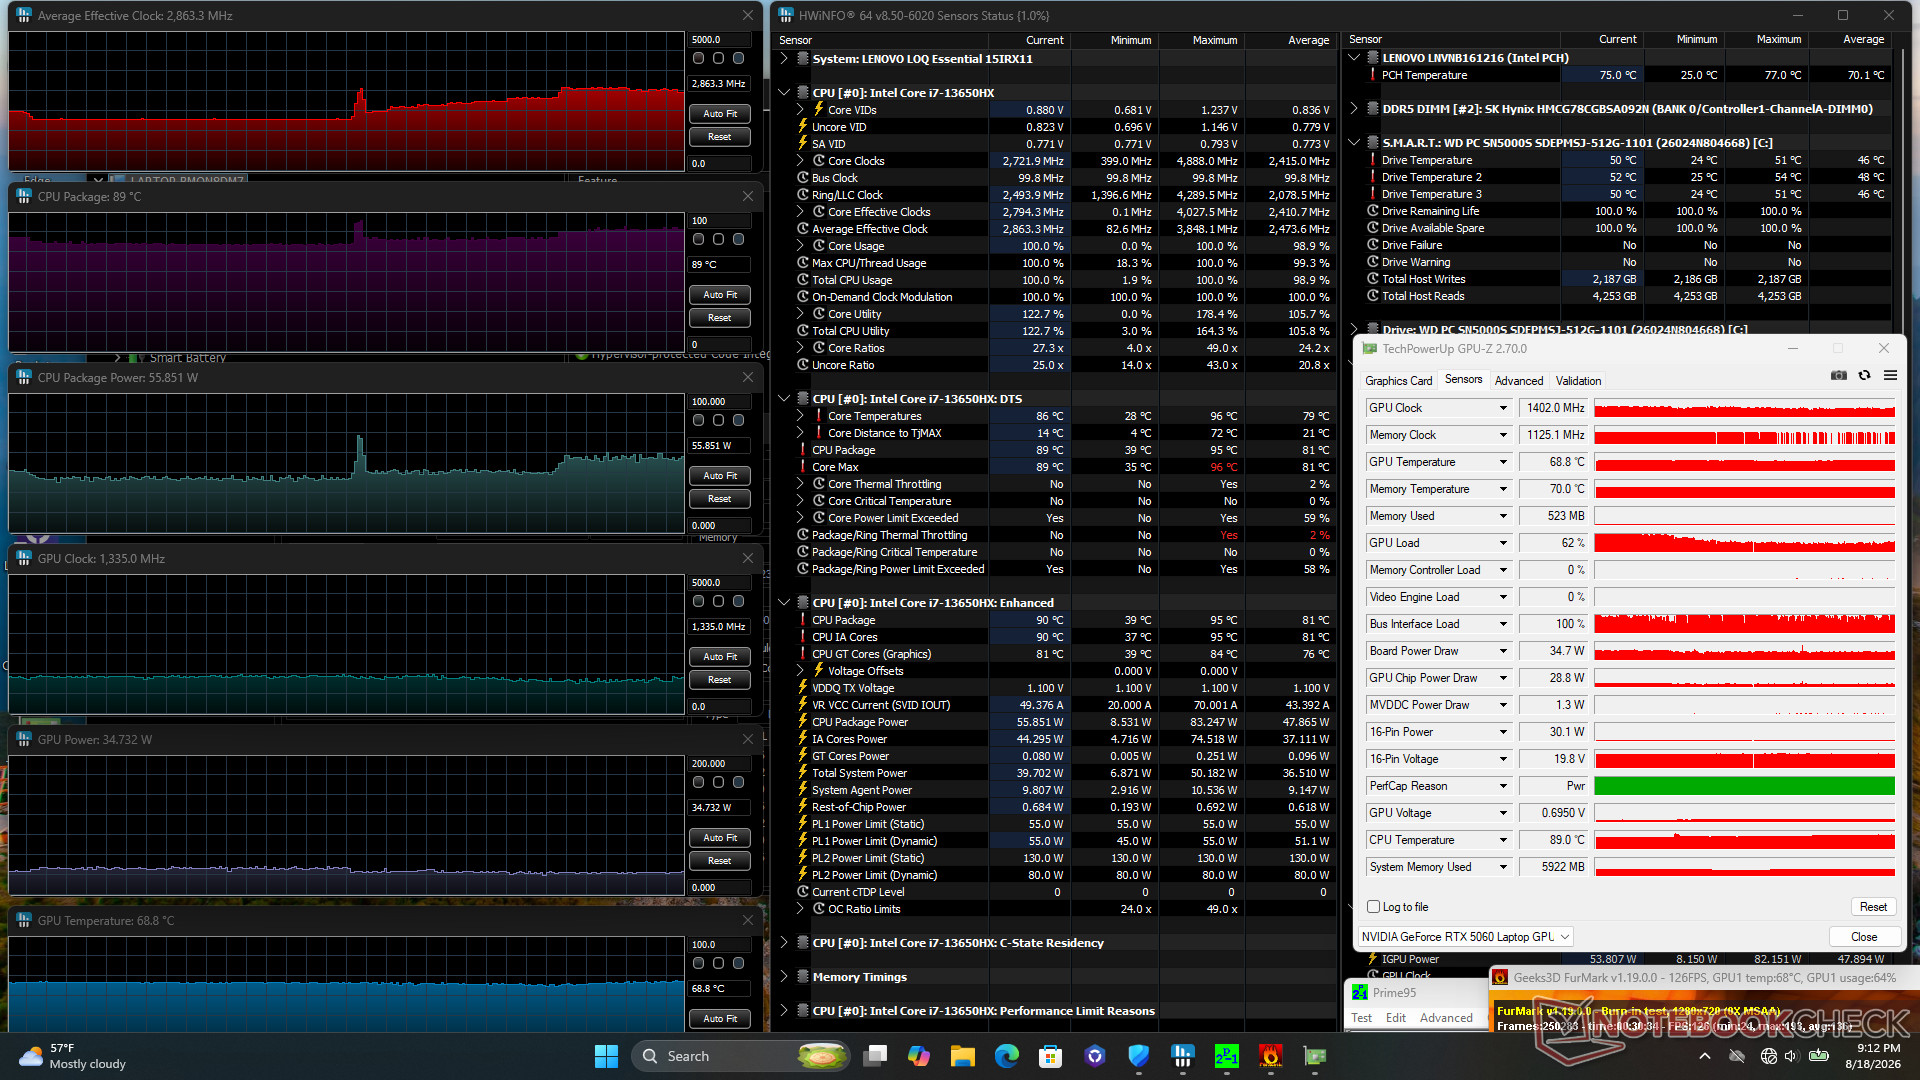Click the 5000.0 maximum field in GPU Clock graph

point(720,583)
